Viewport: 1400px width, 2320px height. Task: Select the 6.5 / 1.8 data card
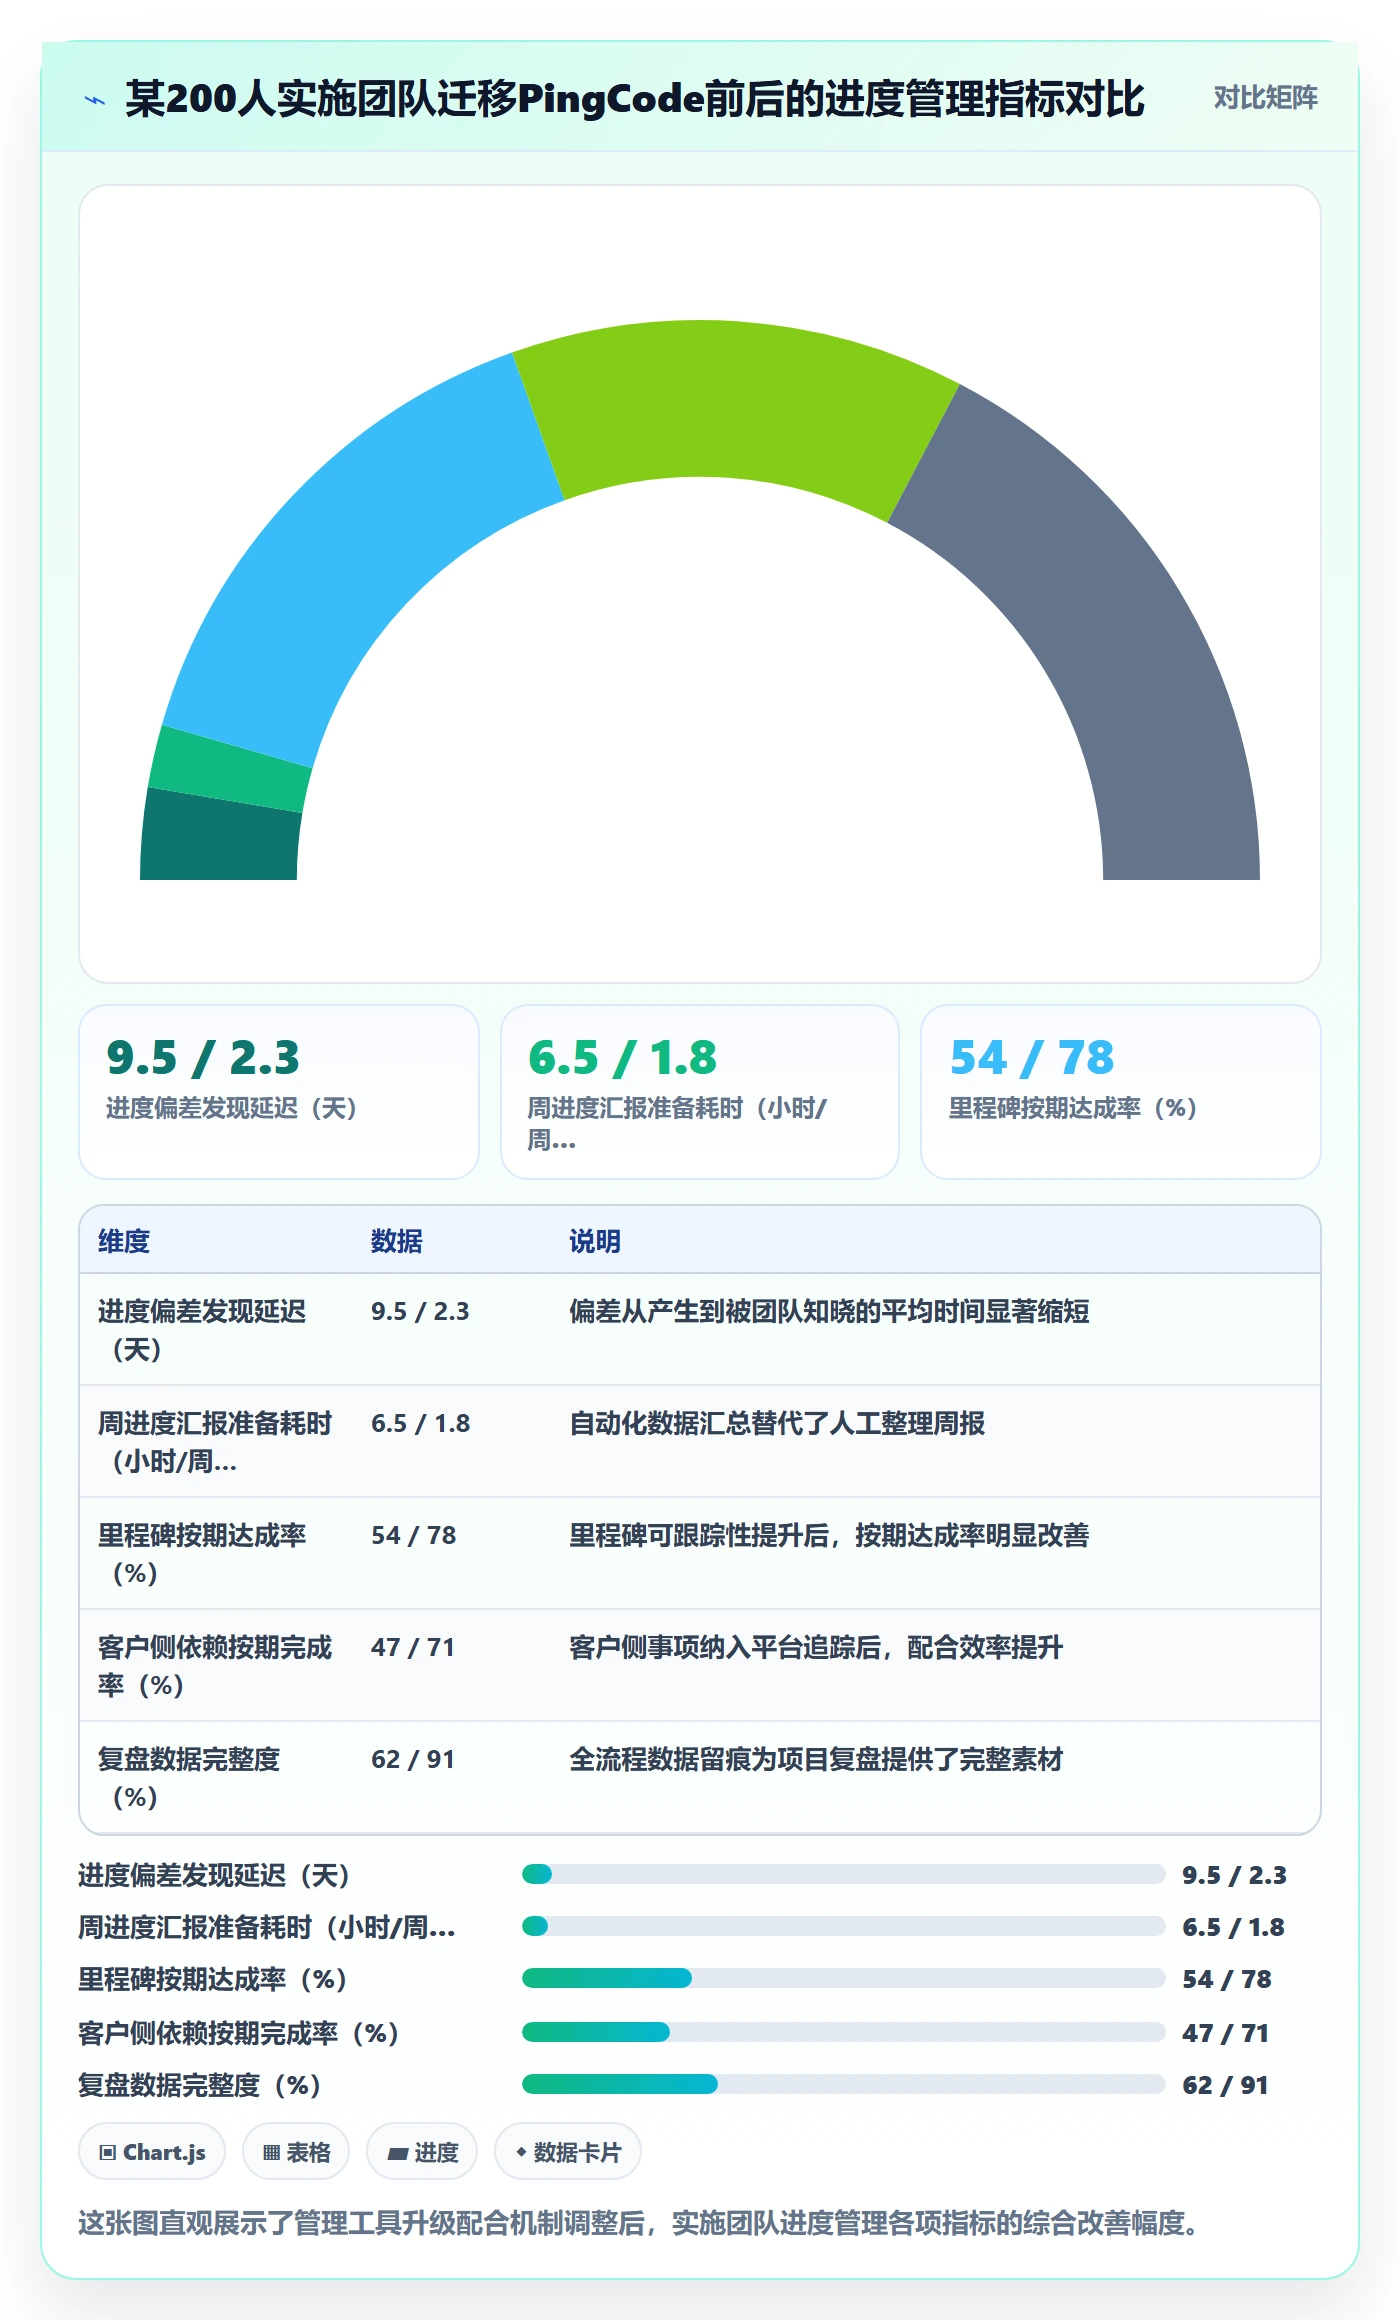pyautogui.click(x=700, y=1092)
